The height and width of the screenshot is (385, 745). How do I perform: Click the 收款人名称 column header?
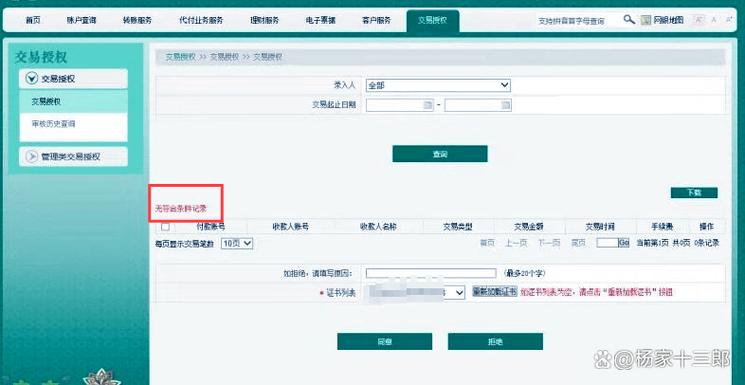click(378, 227)
